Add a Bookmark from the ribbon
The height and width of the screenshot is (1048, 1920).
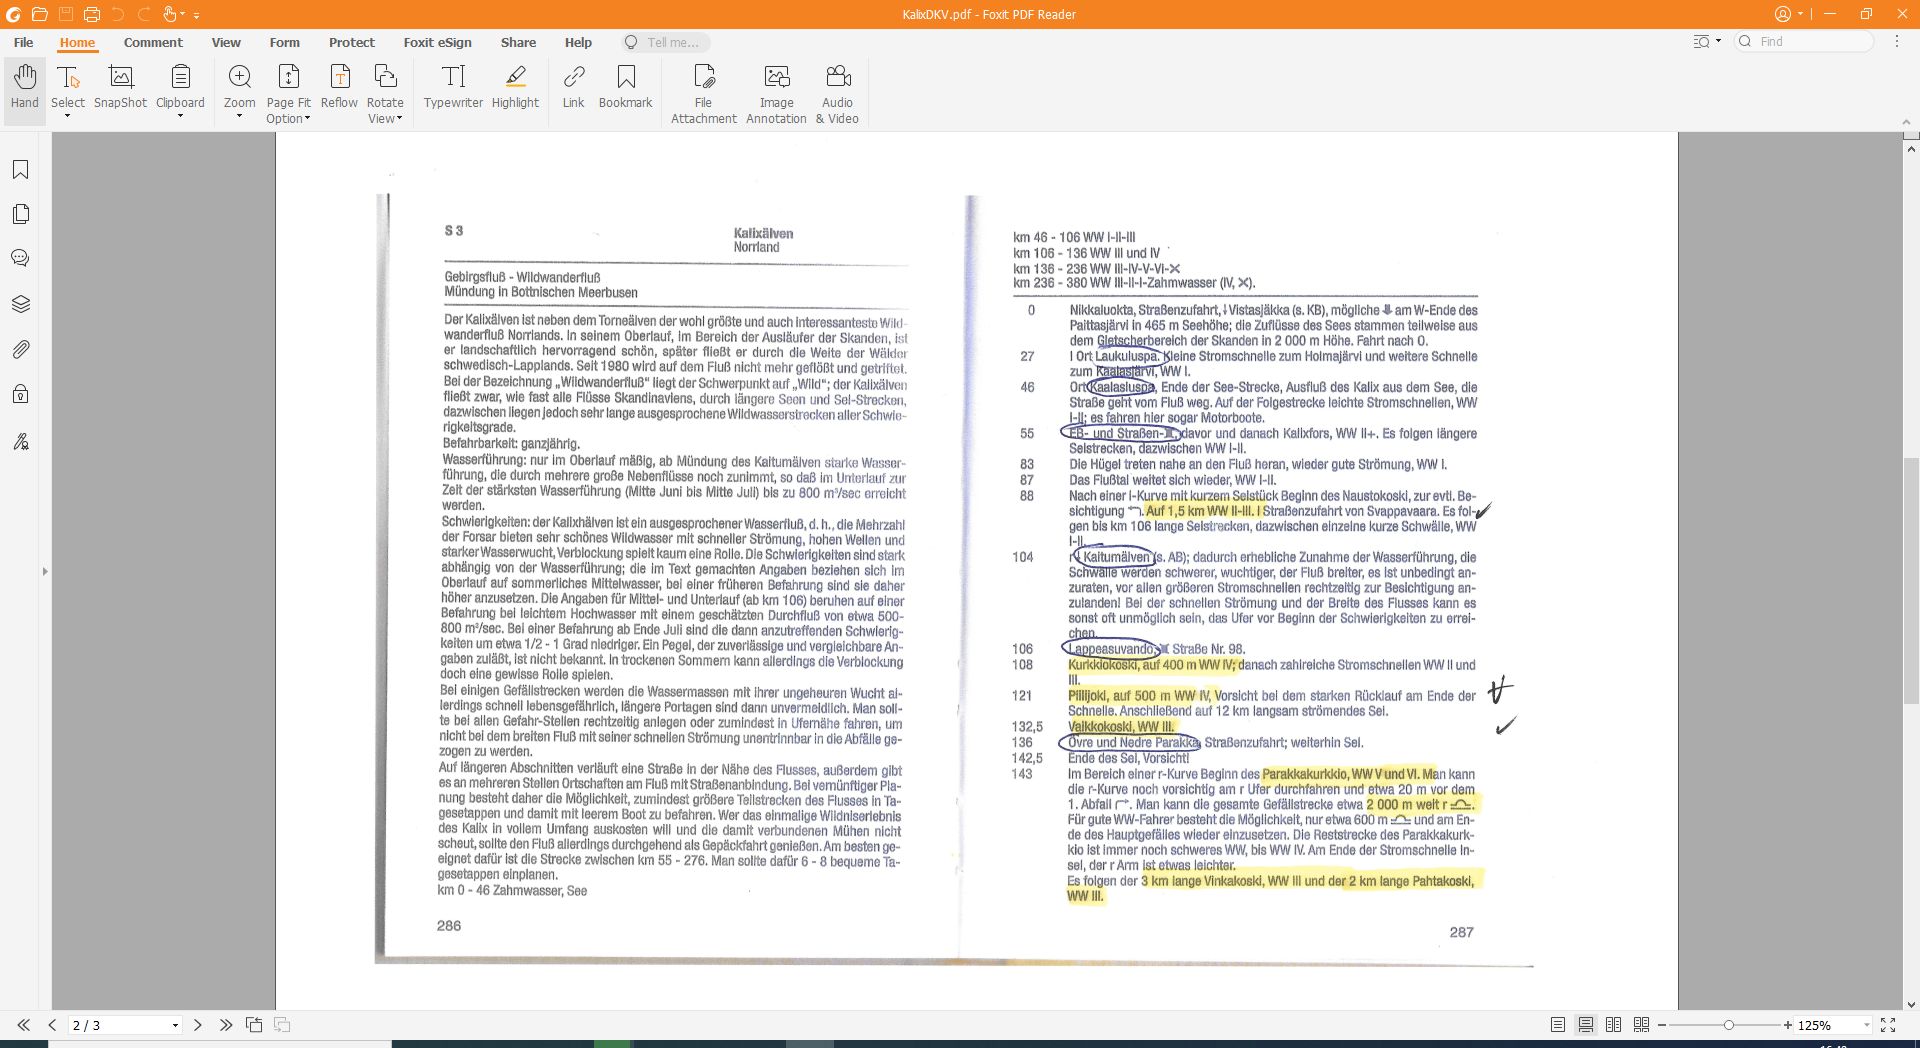[x=625, y=87]
